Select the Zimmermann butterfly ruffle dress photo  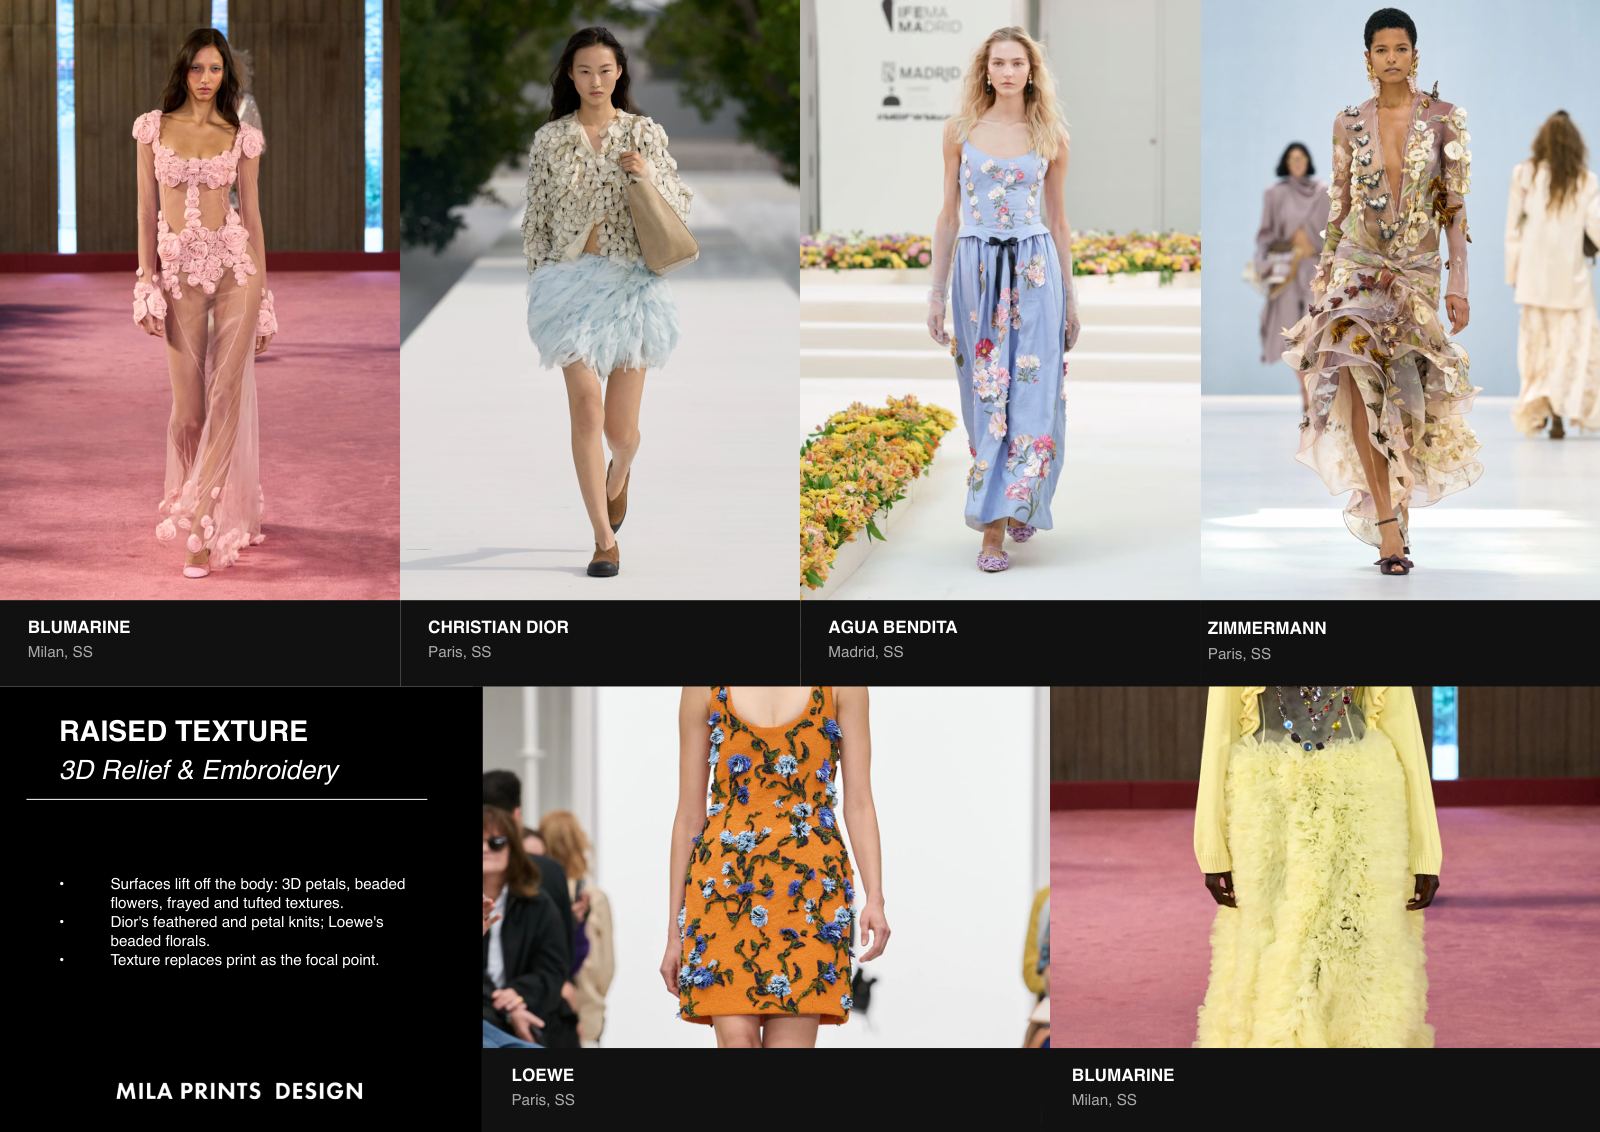point(1400,300)
